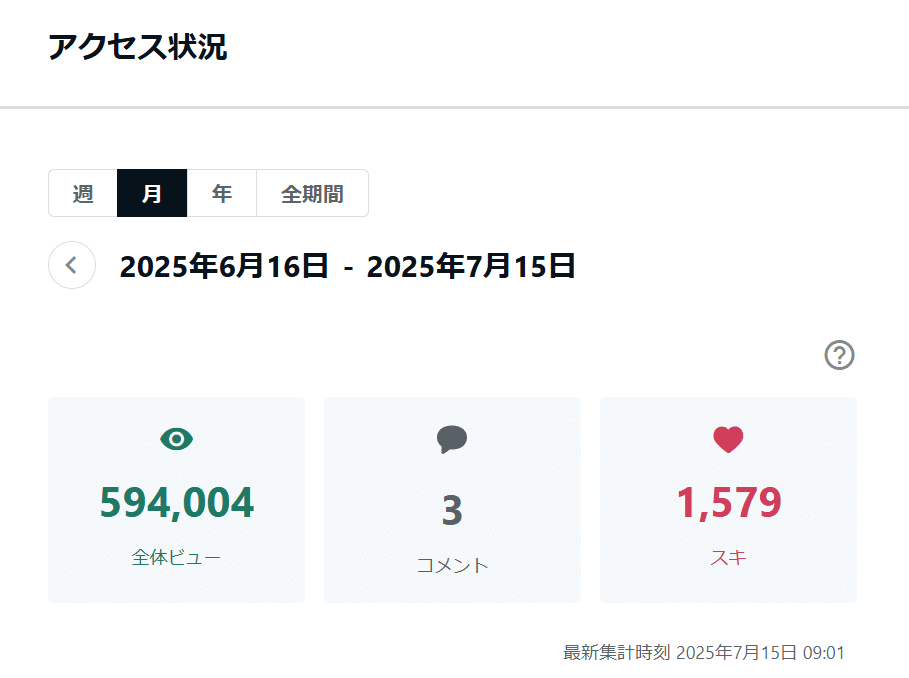This screenshot has height=678, width=909.
Task: Click the 最新集計時刻 timestamp text
Action: tap(703, 653)
